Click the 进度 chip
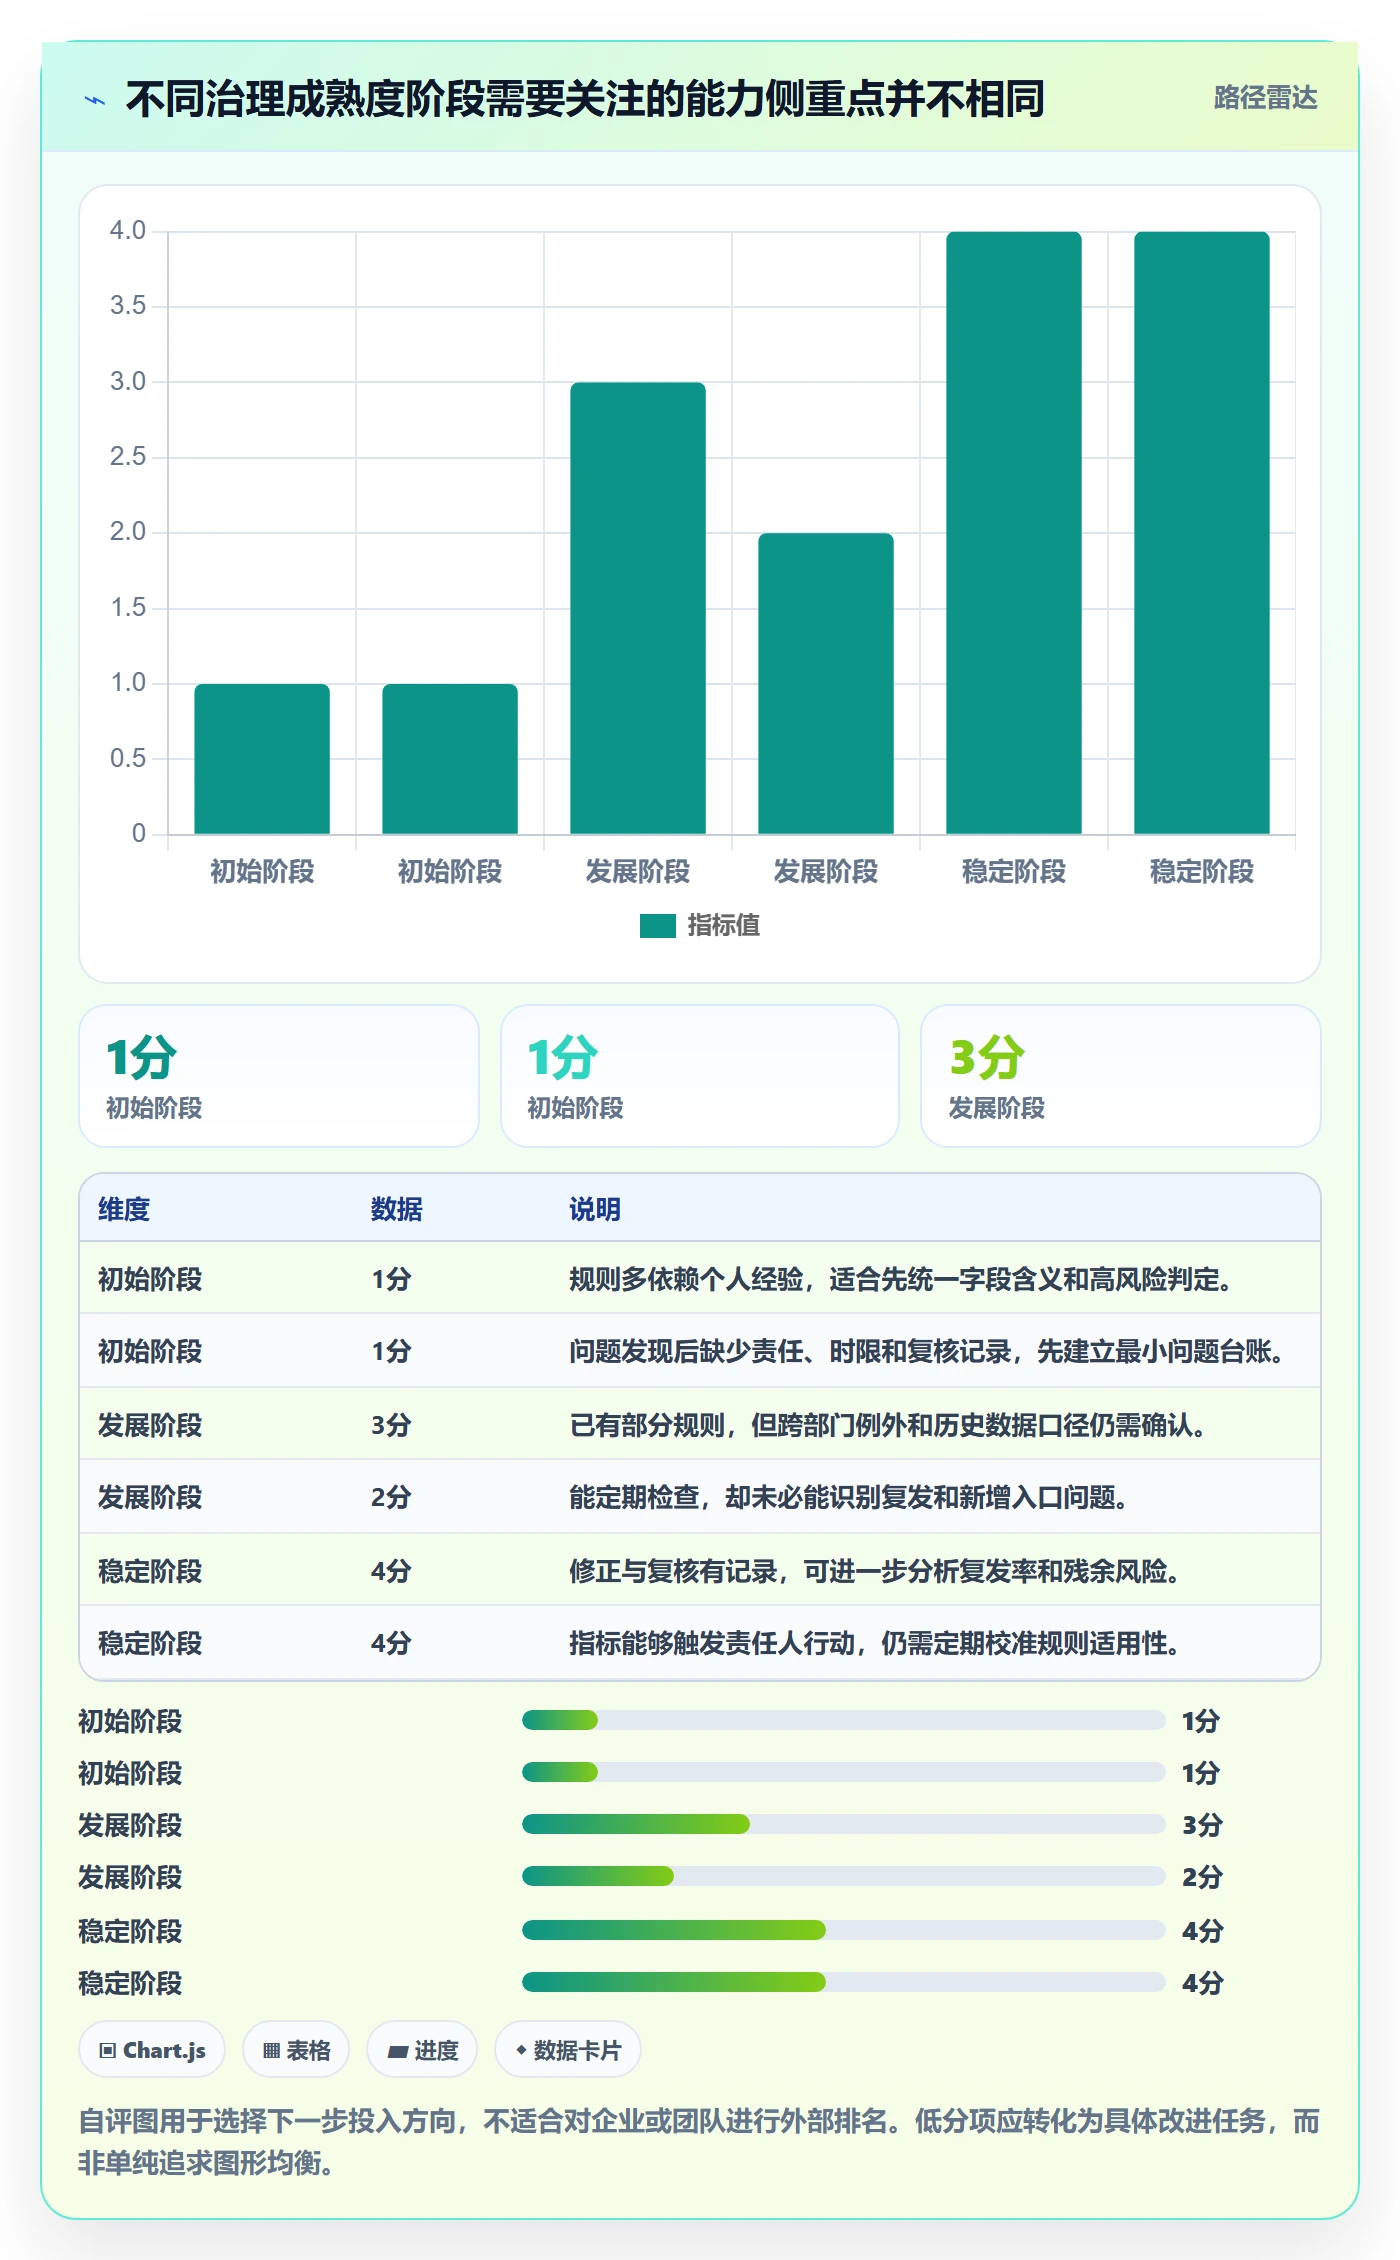 click(422, 2050)
